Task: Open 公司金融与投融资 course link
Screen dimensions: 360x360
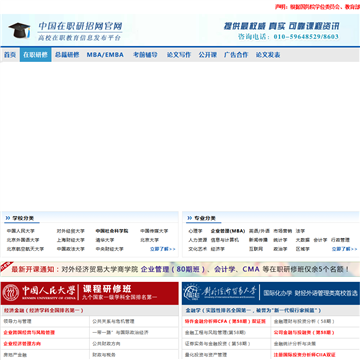Action: 304,332
